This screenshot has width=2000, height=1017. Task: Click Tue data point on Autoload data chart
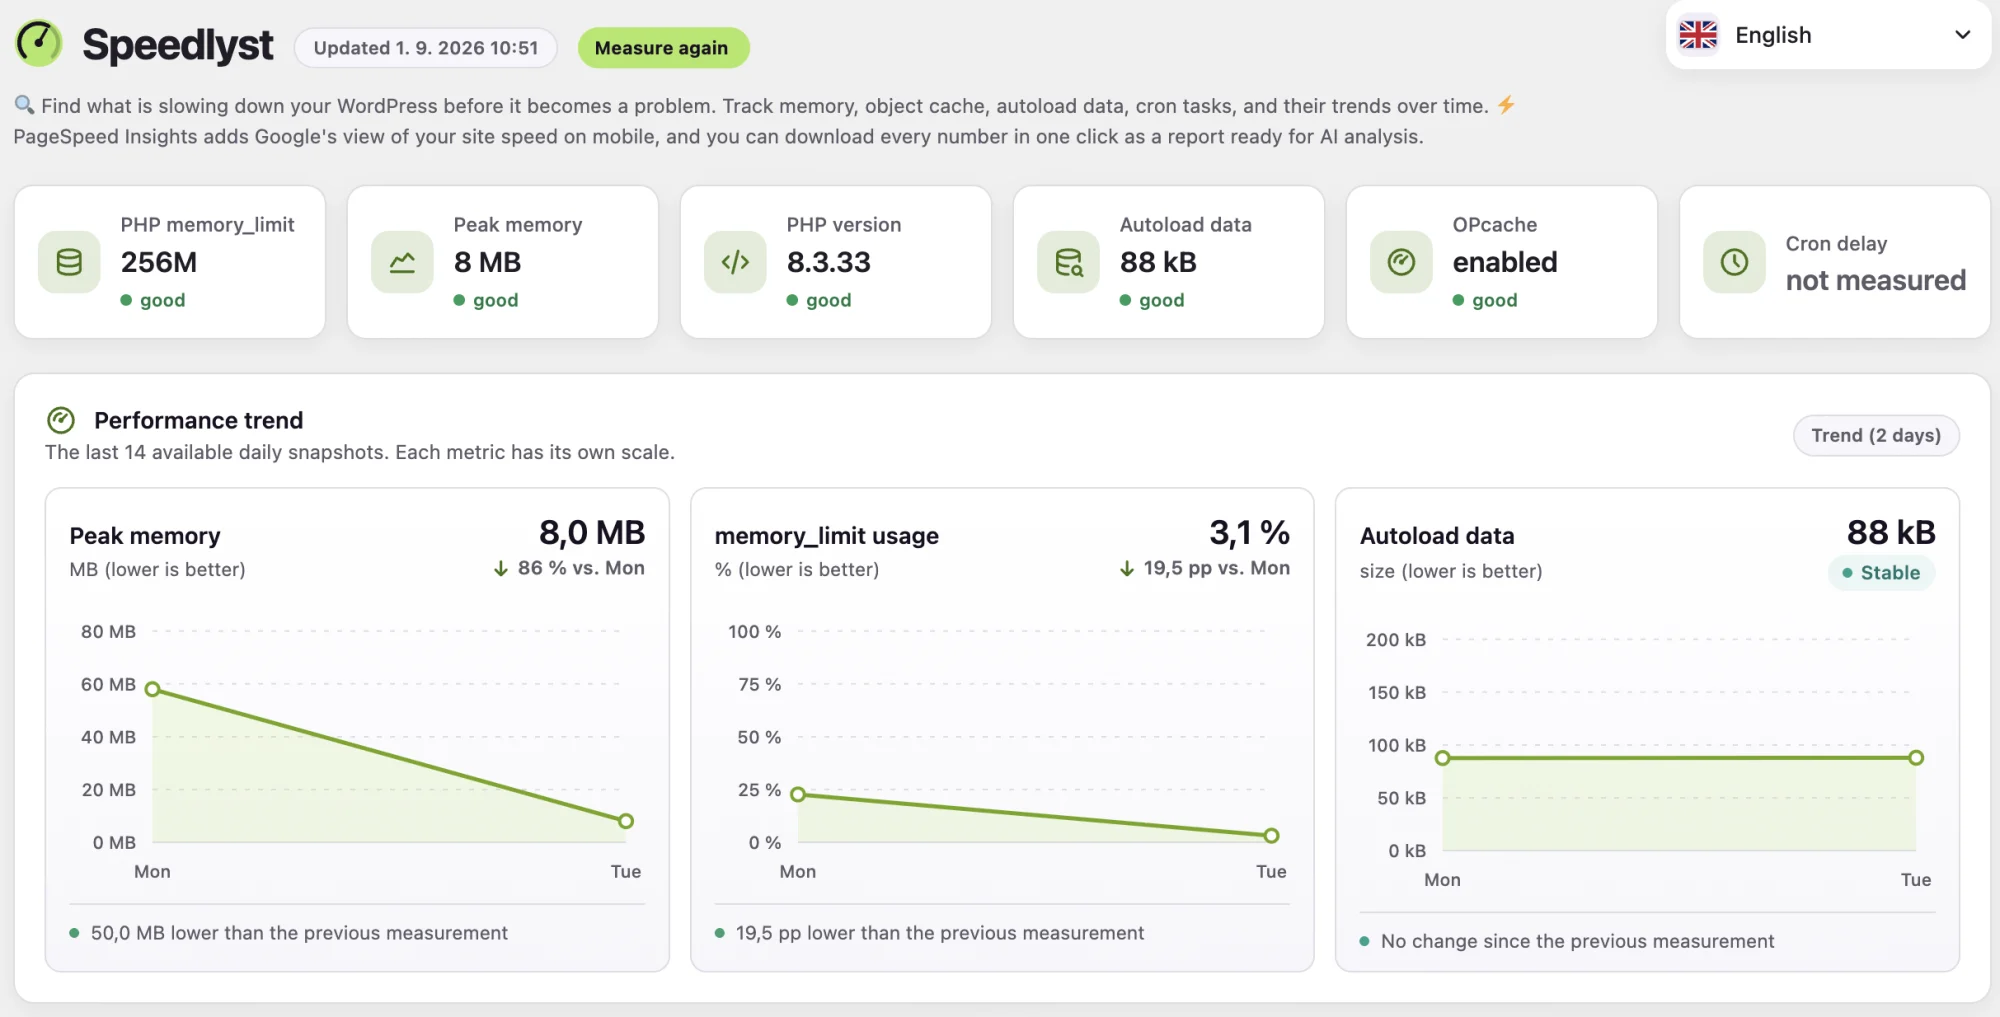(1916, 758)
